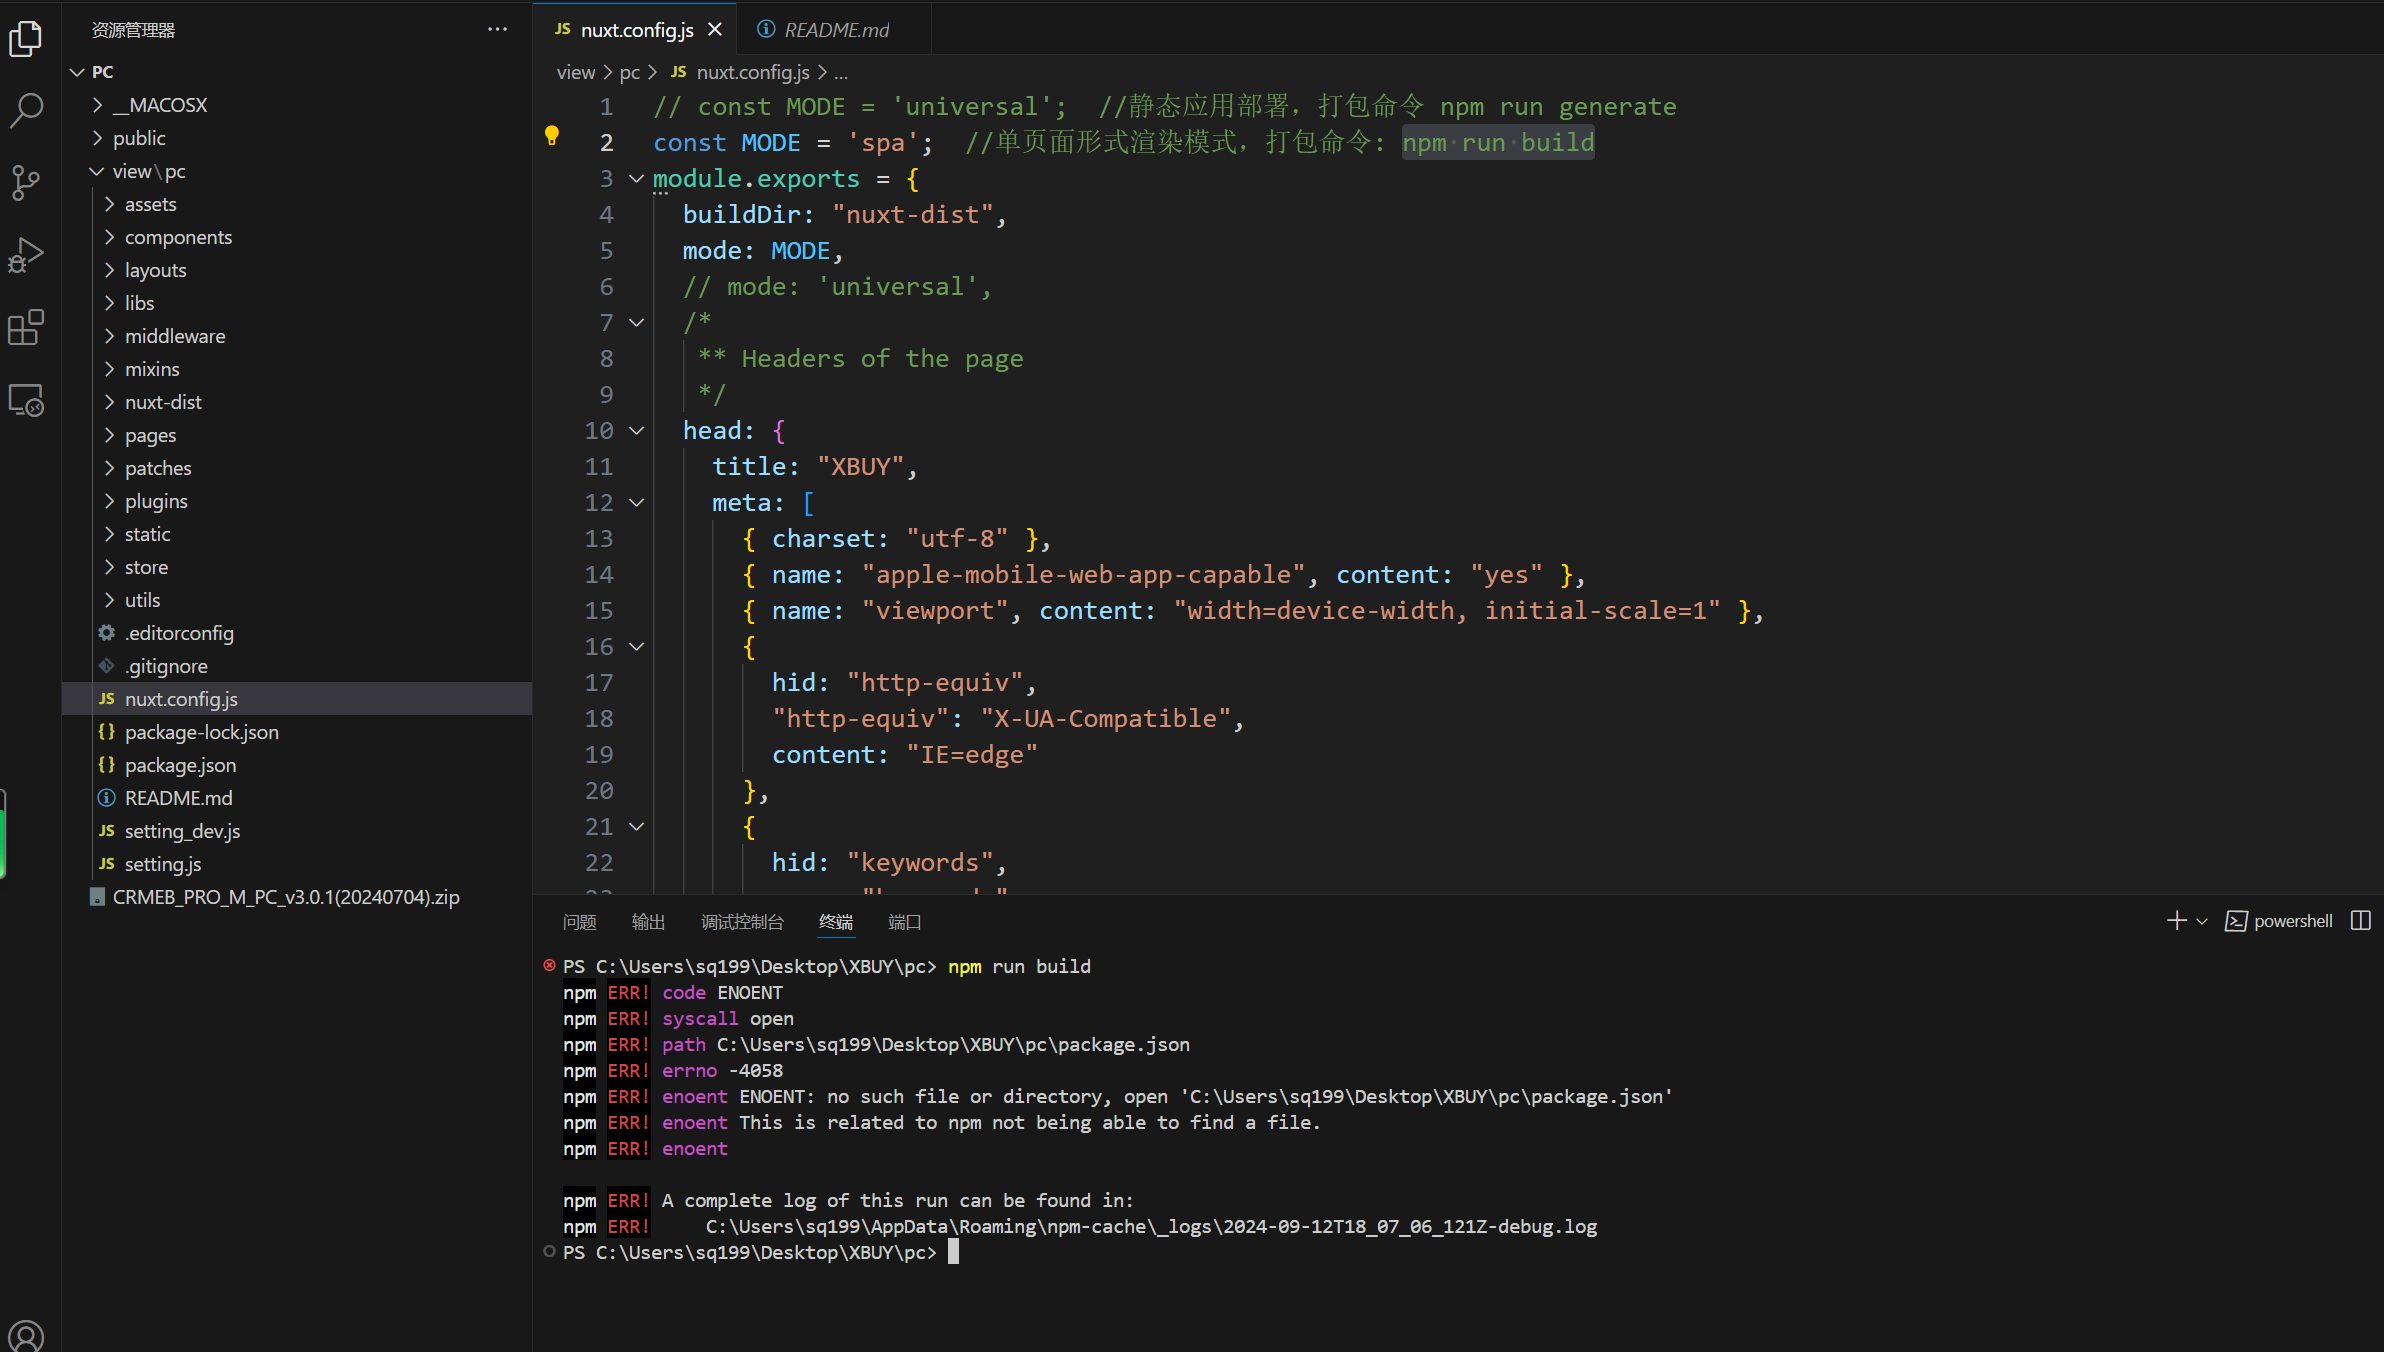This screenshot has height=1352, width=2384.
Task: Open the Run and Debug view icon
Action: click(26, 255)
